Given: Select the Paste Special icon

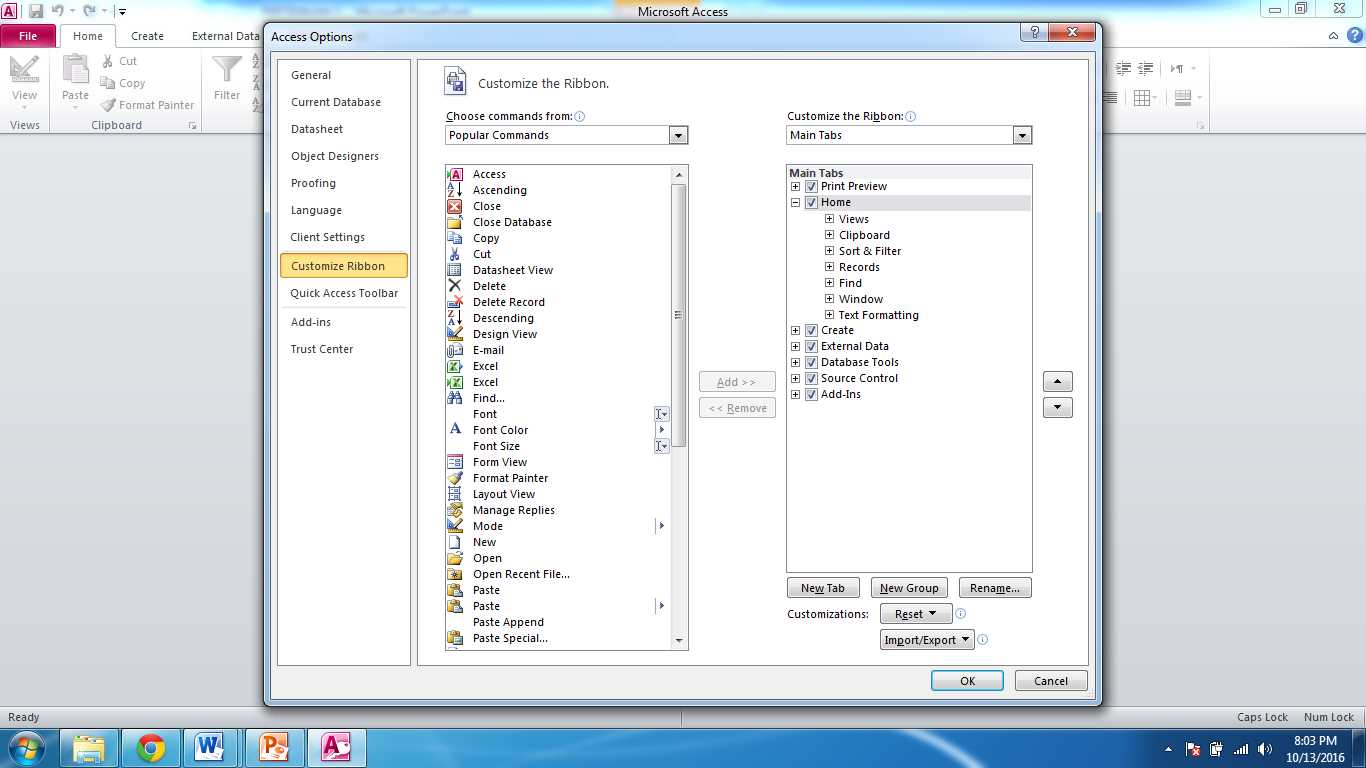Looking at the screenshot, I should coord(455,638).
